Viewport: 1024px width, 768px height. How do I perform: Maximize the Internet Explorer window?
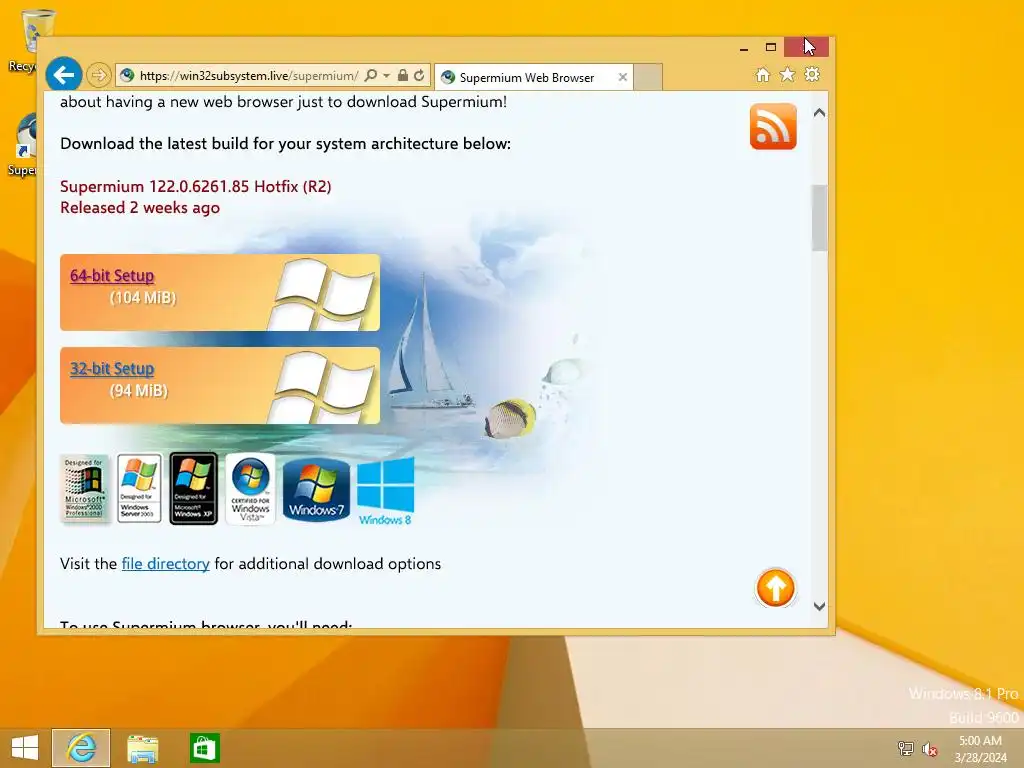pyautogui.click(x=771, y=47)
